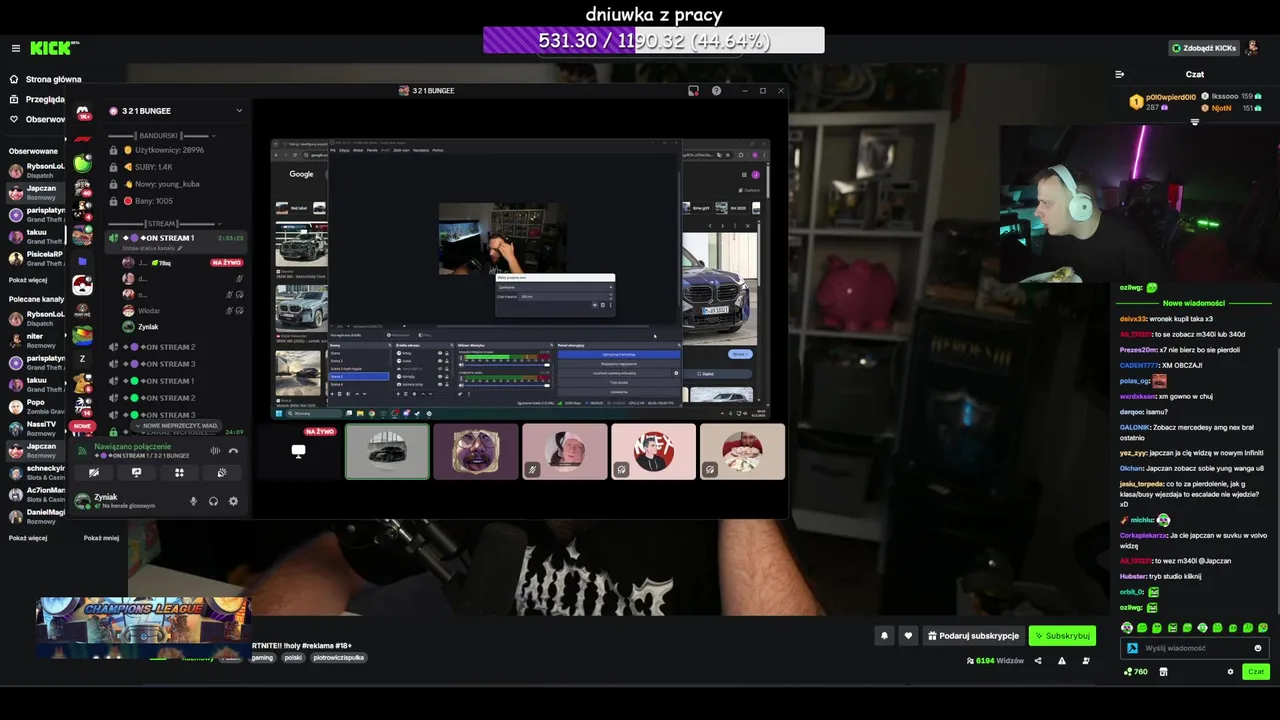Click p0l0wpierd0l0 top gifter name
Viewport: 1280px width, 720px height.
click(x=1171, y=97)
